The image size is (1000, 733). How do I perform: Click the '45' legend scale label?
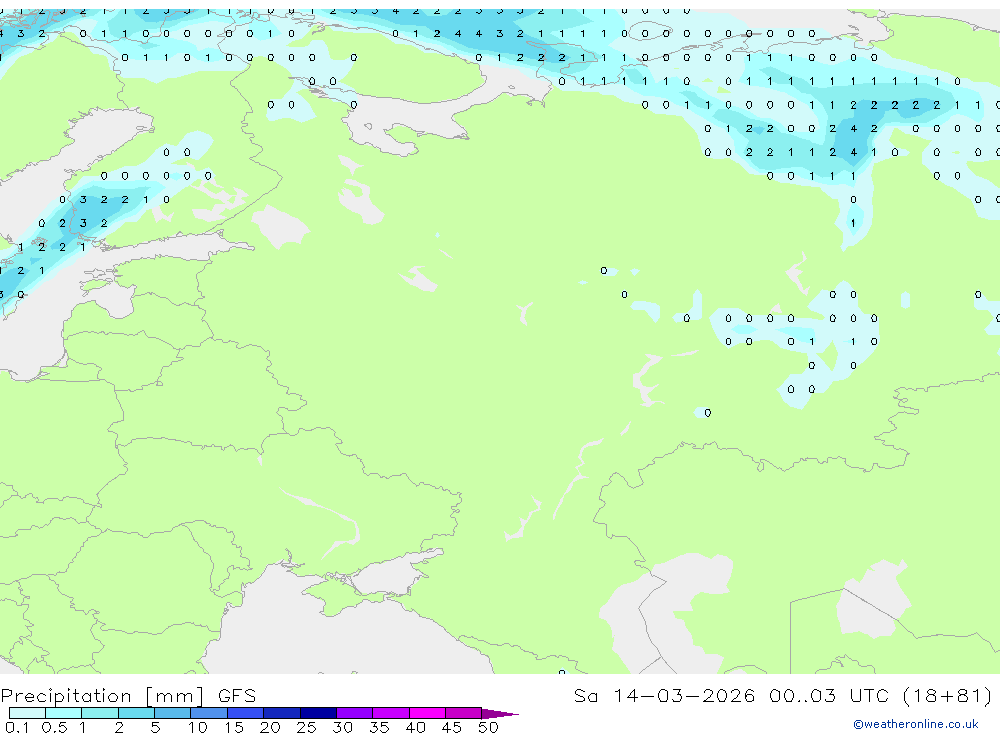click(452, 727)
